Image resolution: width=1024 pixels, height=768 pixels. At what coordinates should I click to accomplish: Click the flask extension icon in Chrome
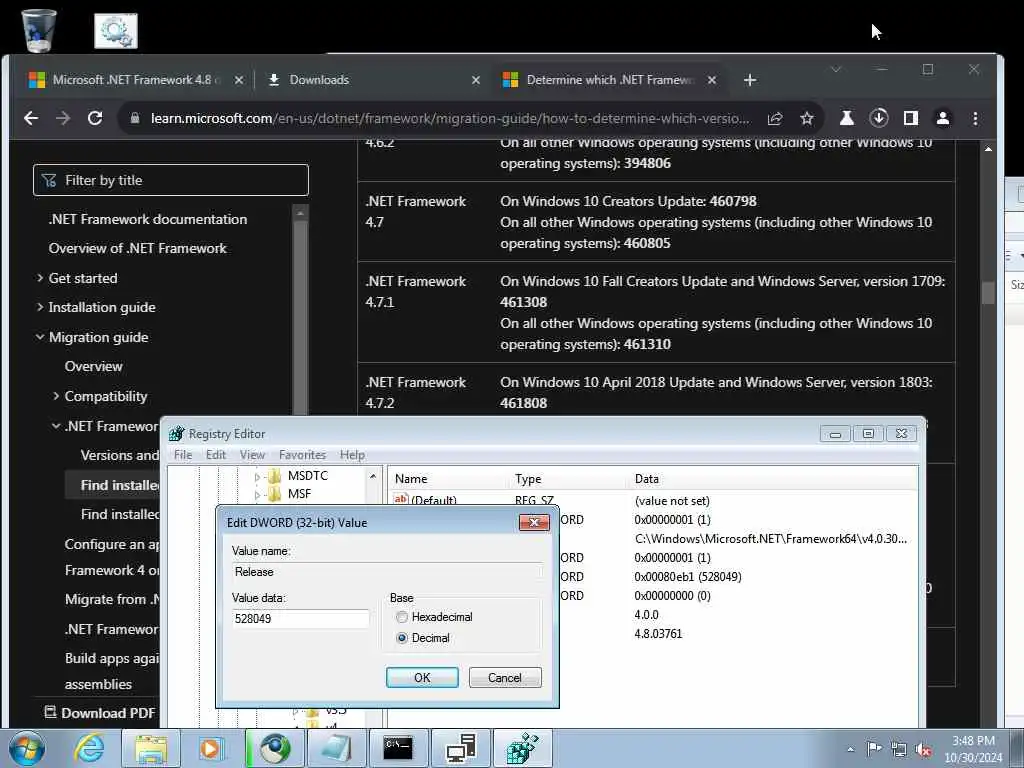pyautogui.click(x=846, y=118)
